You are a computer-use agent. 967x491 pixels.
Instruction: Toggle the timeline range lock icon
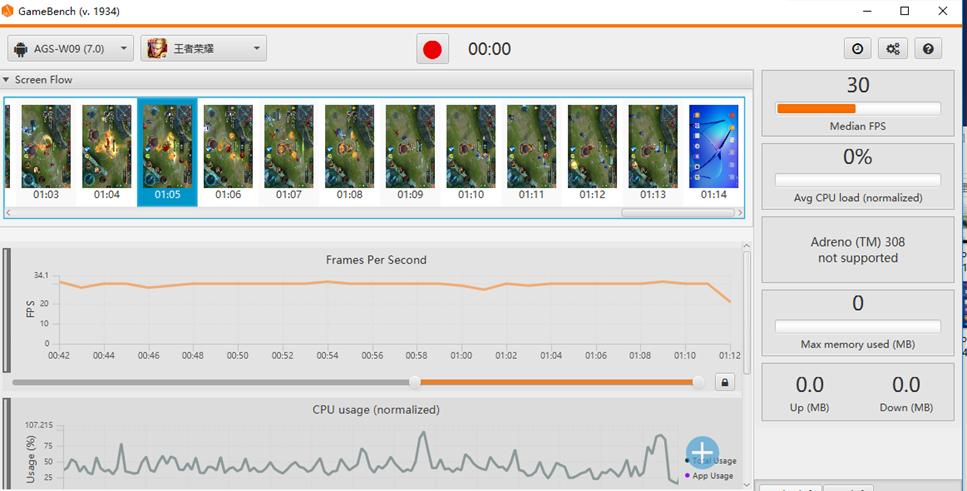(x=725, y=382)
